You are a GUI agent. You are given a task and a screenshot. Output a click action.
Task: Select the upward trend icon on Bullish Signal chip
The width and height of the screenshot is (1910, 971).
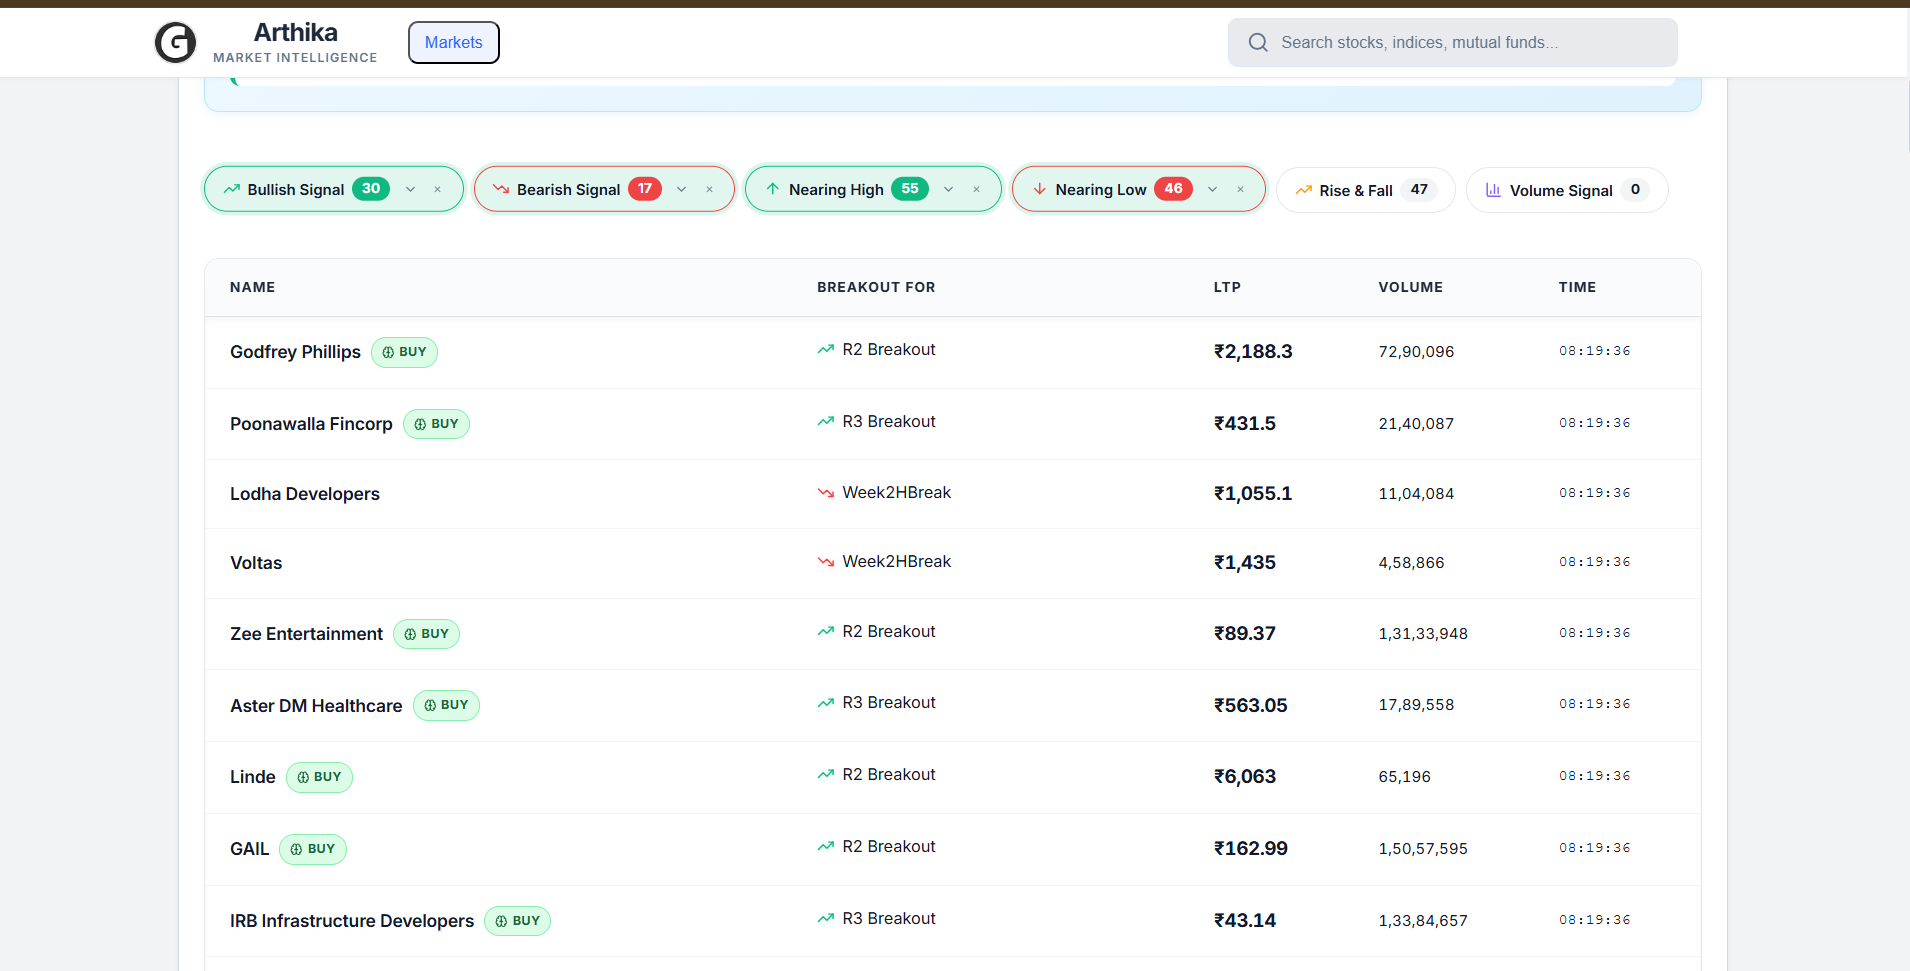231,188
